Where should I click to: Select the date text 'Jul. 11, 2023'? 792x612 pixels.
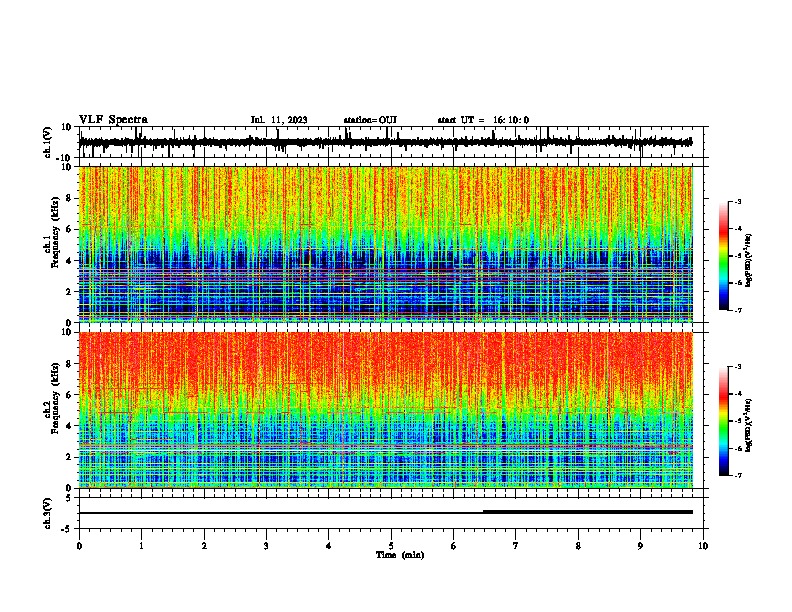click(x=279, y=120)
